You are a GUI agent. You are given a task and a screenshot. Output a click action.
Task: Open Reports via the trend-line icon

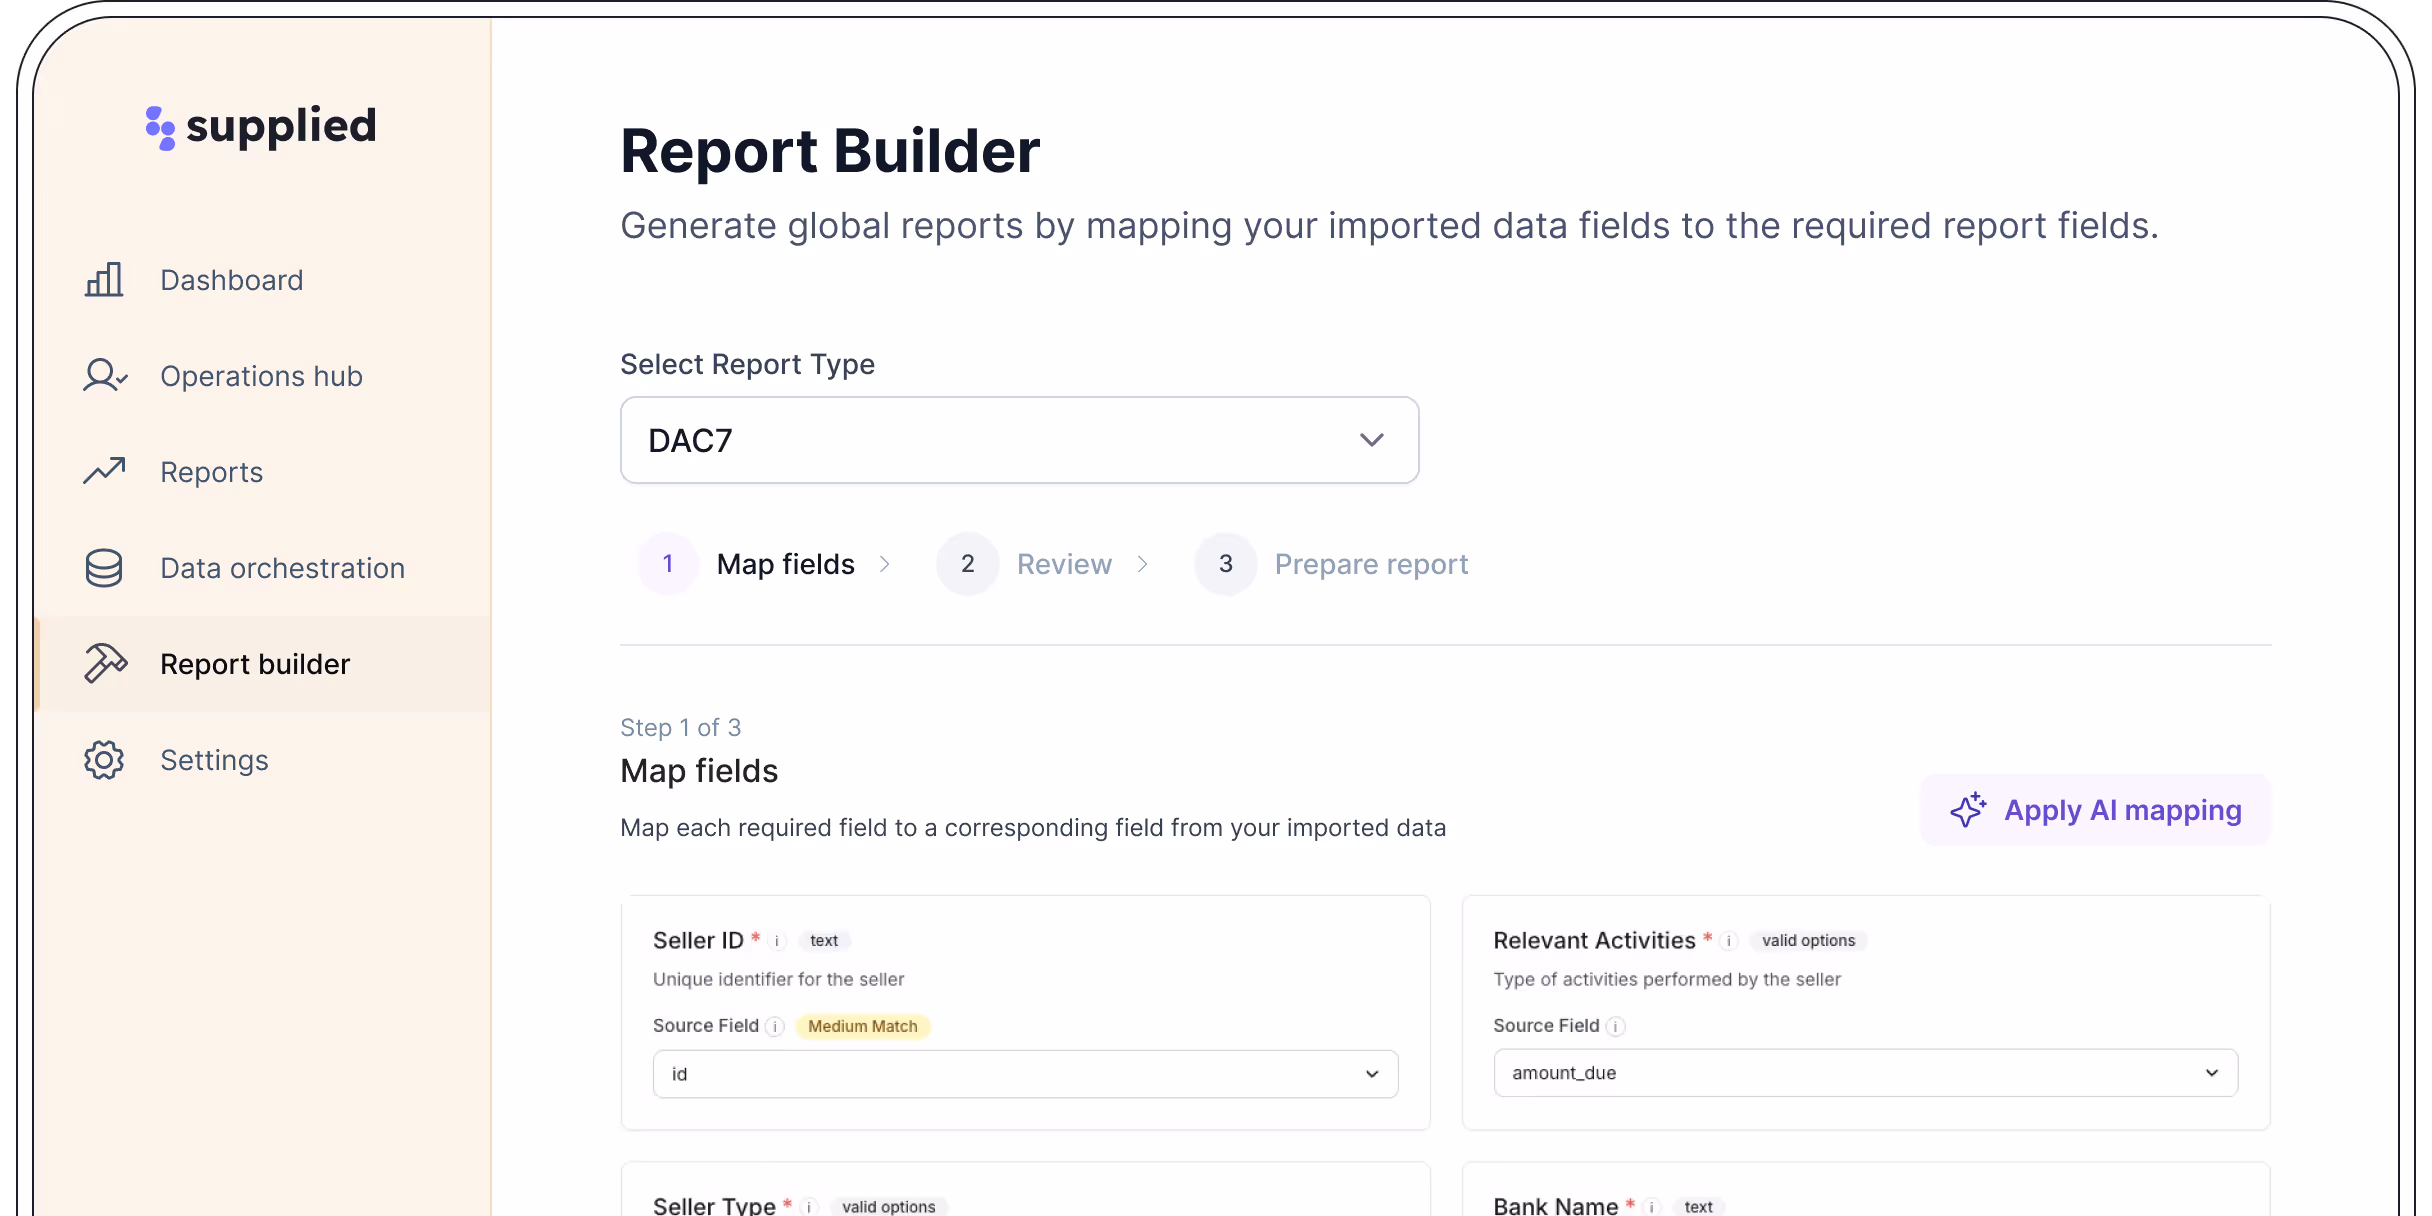(x=103, y=470)
